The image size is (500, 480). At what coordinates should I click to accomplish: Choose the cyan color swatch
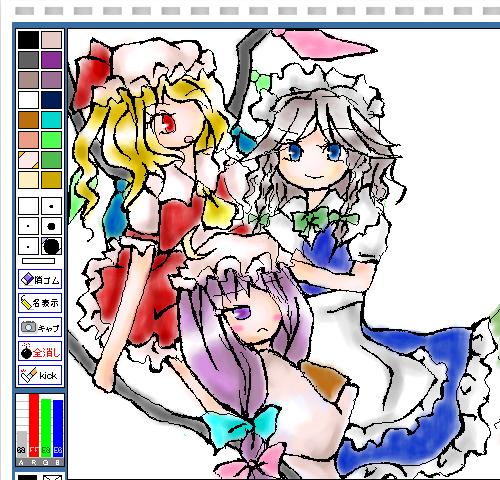point(52,120)
